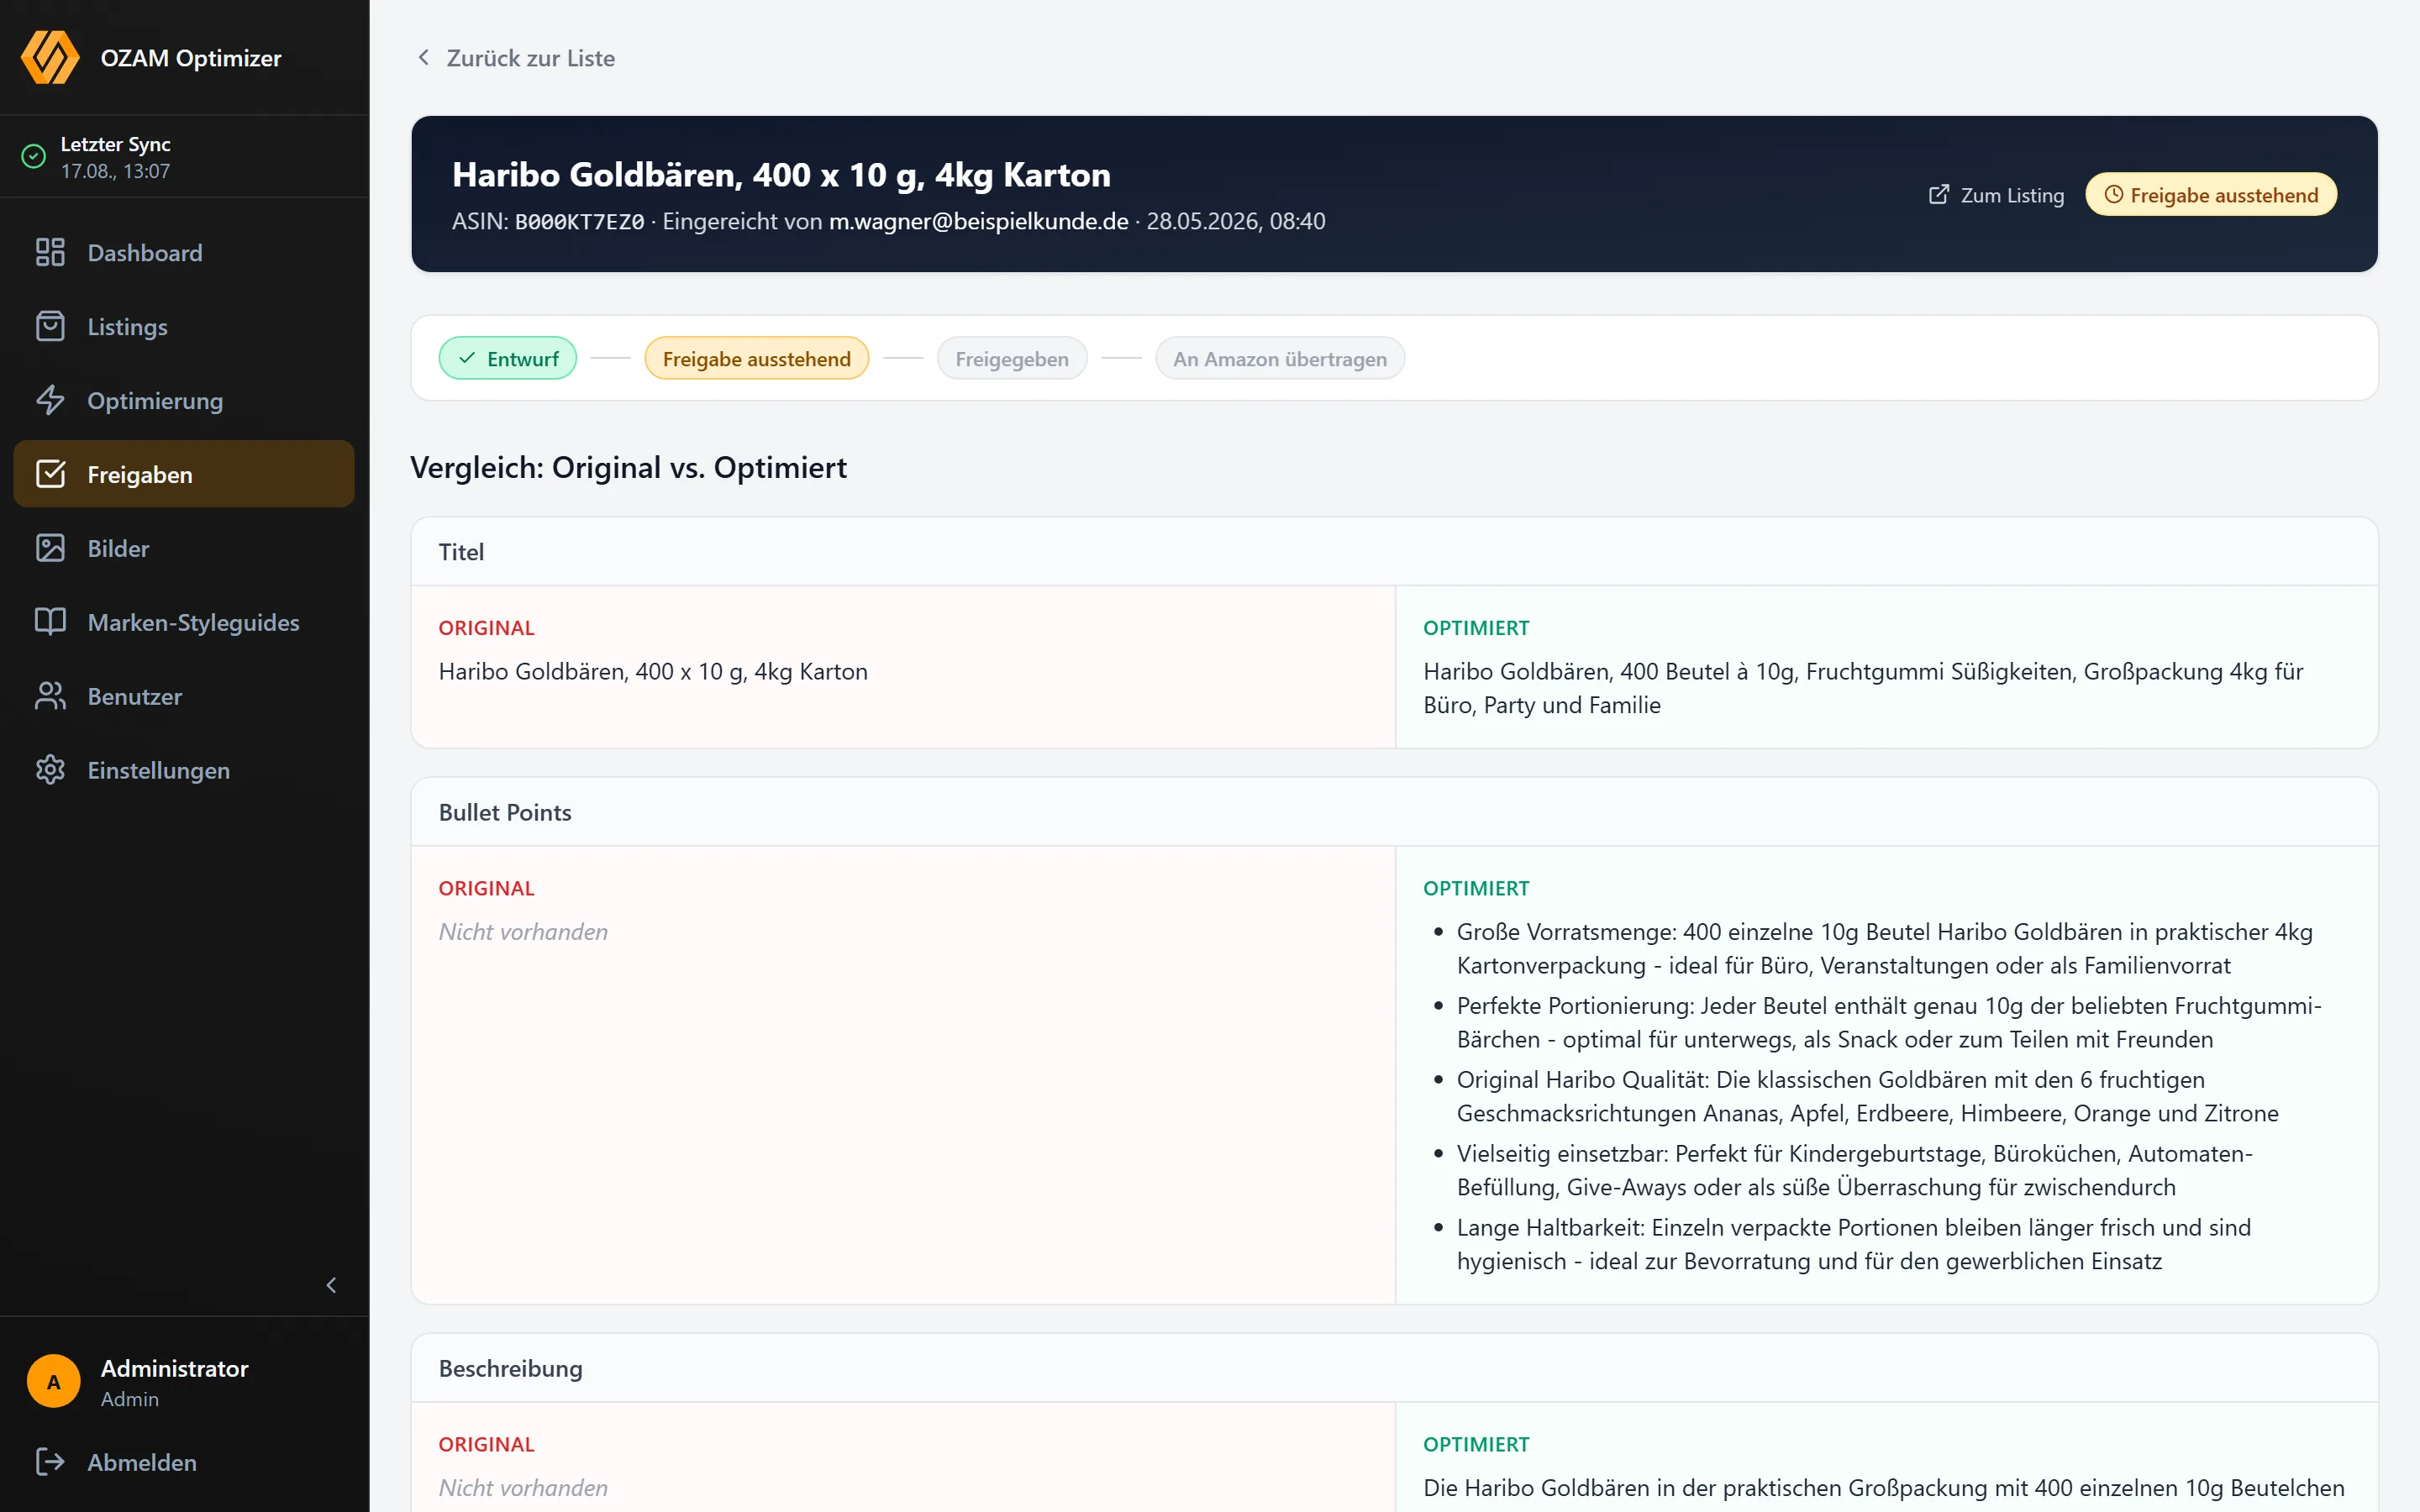Image resolution: width=2420 pixels, height=1512 pixels.
Task: Select the An Amazon übertragen step
Action: click(1280, 358)
